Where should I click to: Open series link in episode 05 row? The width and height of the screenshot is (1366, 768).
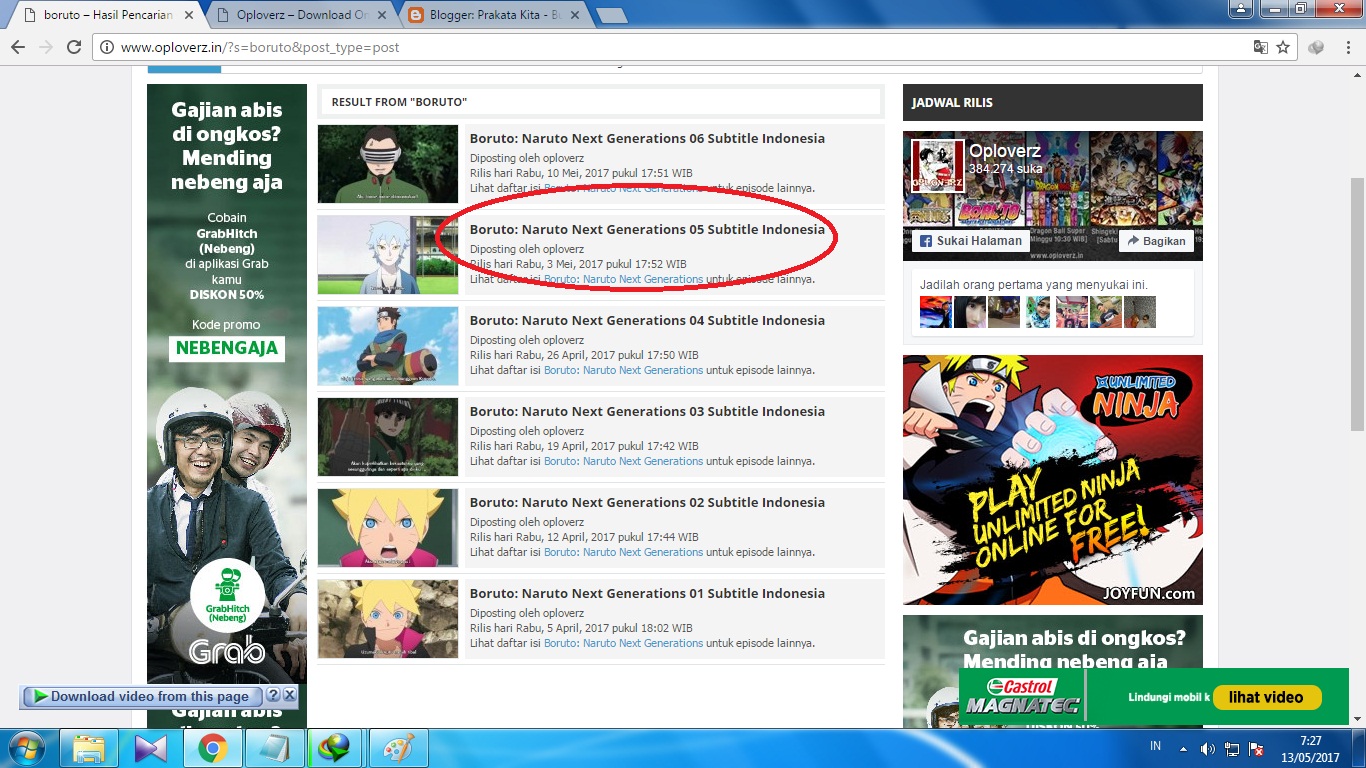coord(623,279)
